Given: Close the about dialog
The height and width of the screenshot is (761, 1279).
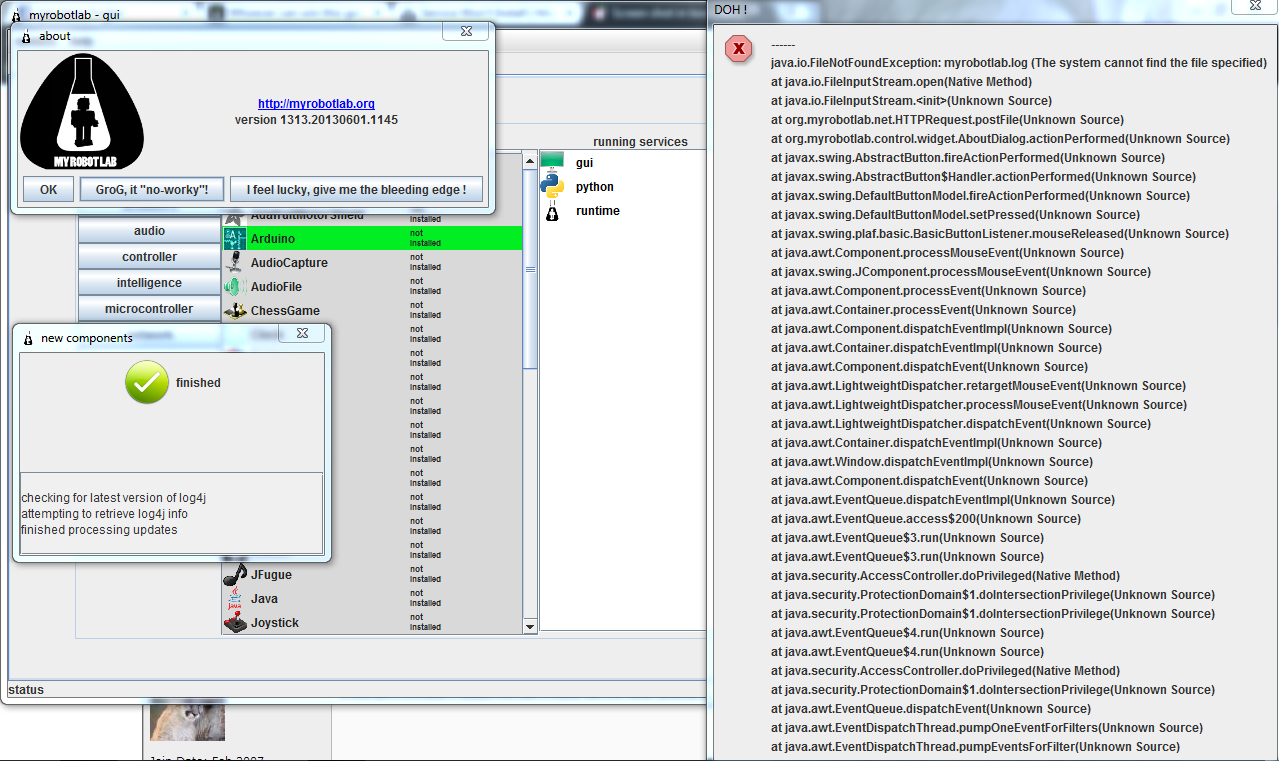Looking at the screenshot, I should coord(466,32).
